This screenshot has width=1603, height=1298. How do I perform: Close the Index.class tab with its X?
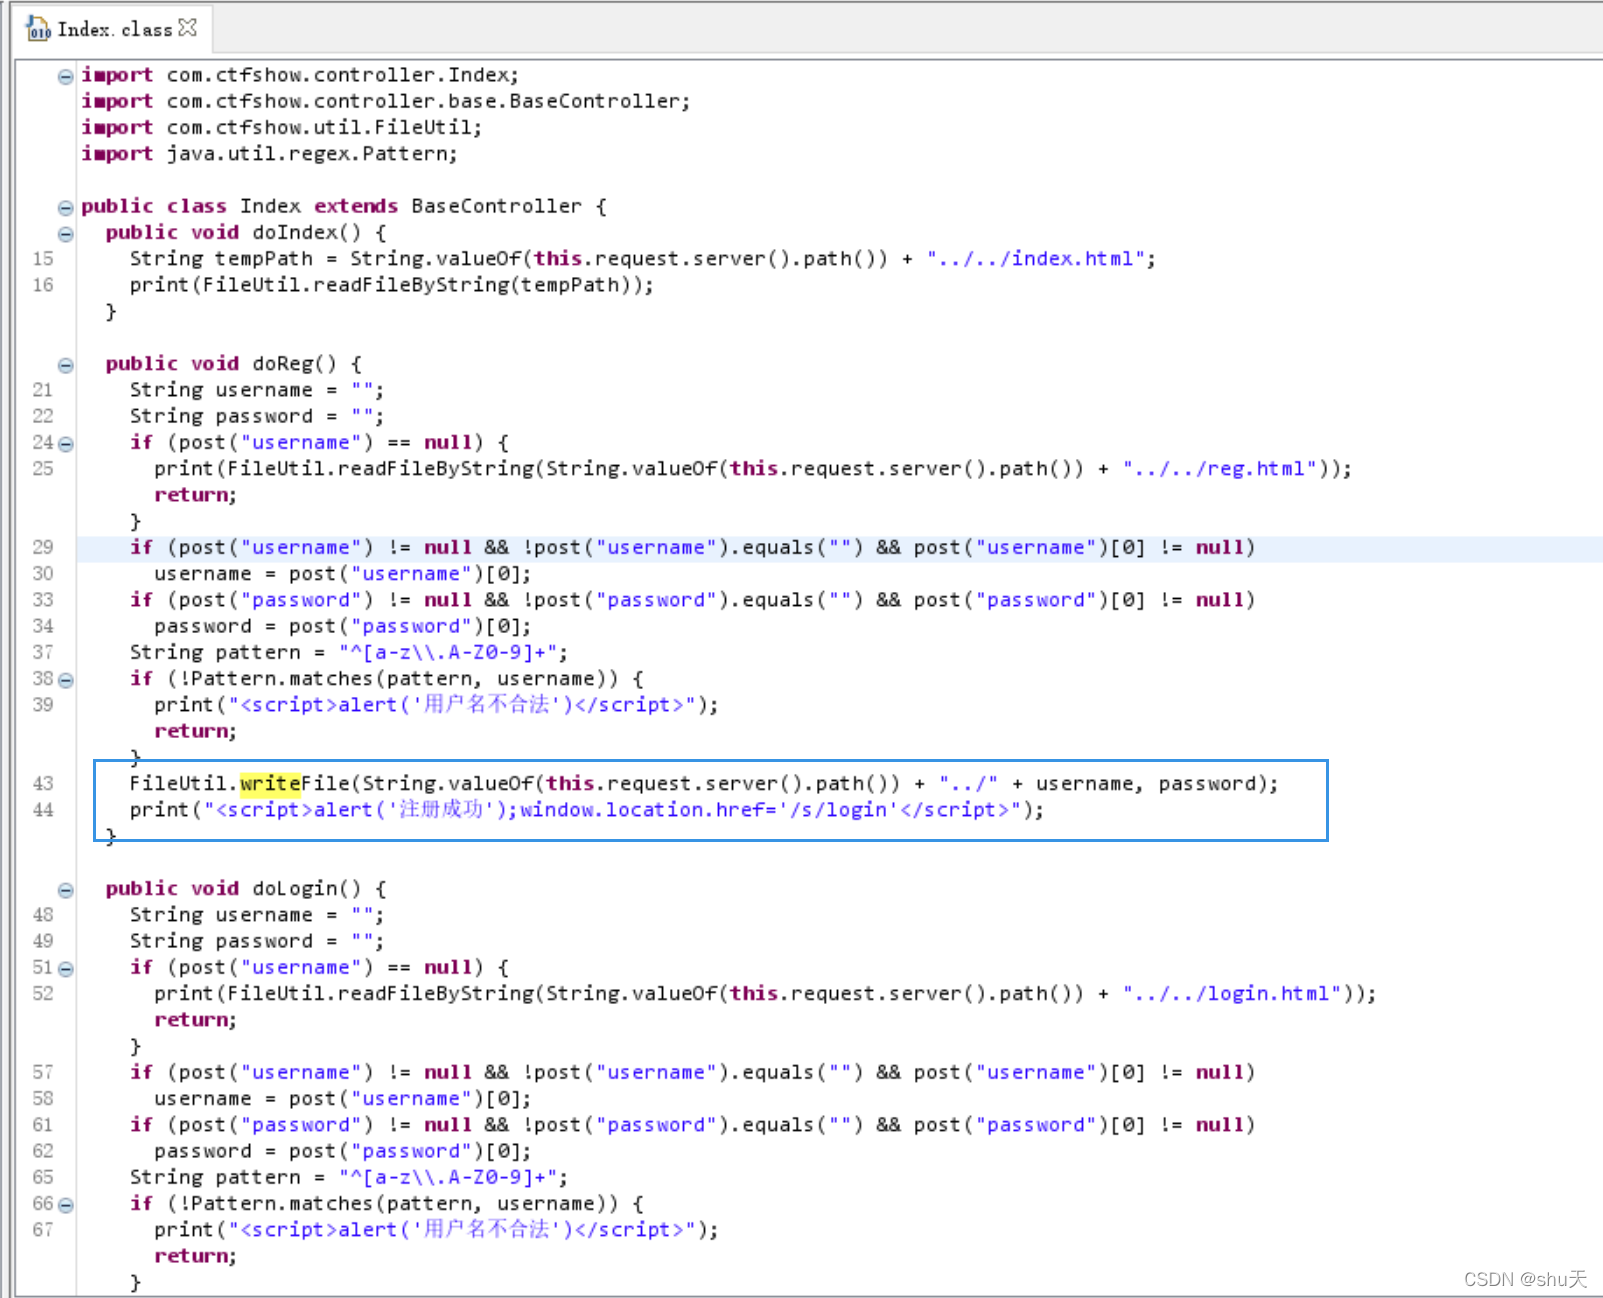187,28
